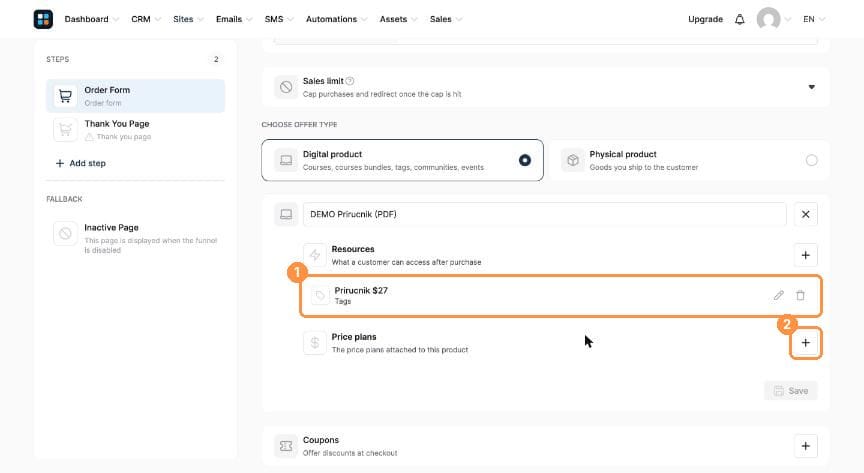Add a coupon with the plus button

tap(806, 446)
